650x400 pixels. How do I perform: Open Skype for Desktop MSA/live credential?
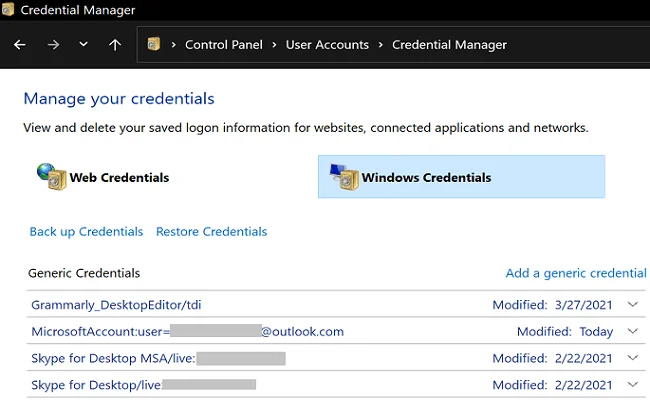pyautogui.click(x=158, y=358)
